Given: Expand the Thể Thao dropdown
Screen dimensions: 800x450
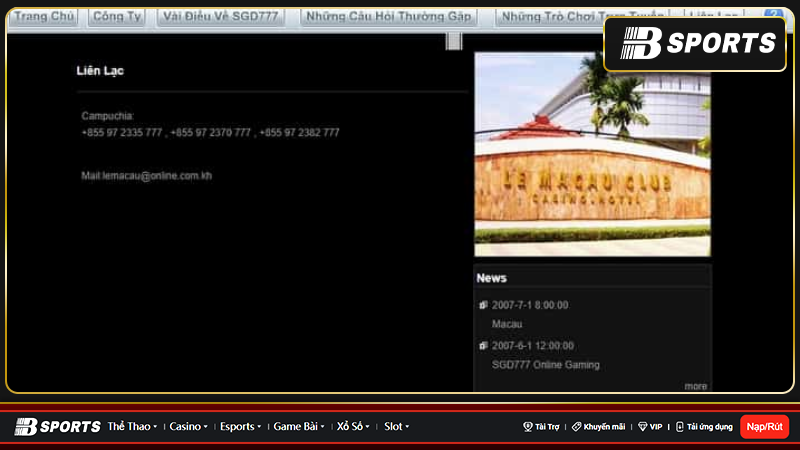Looking at the screenshot, I should (x=132, y=427).
